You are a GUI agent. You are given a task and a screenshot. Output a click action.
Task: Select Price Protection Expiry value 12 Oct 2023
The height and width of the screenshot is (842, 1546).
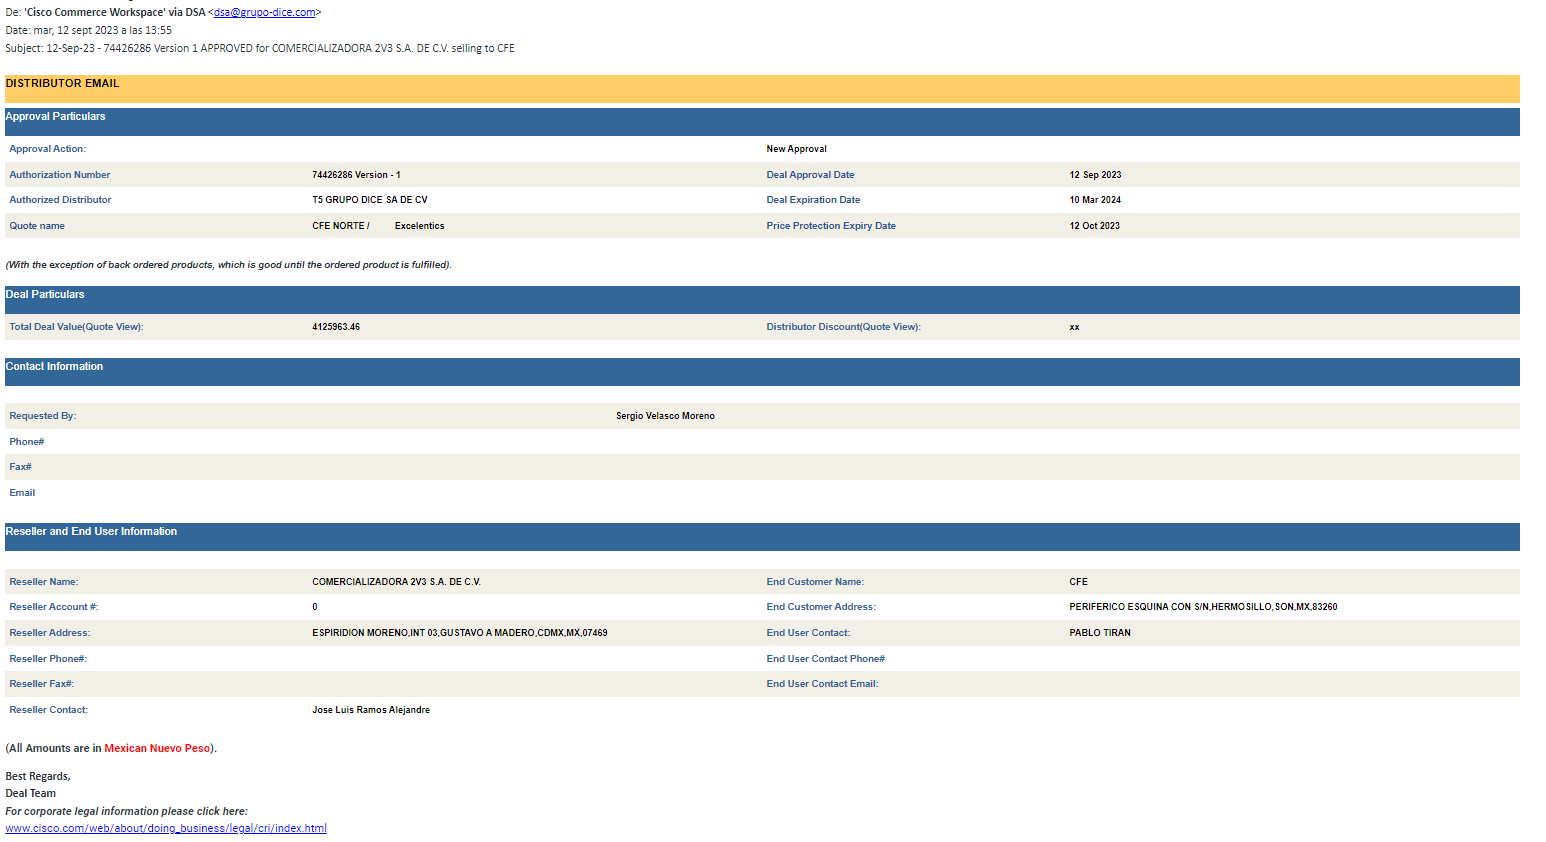tap(1094, 226)
